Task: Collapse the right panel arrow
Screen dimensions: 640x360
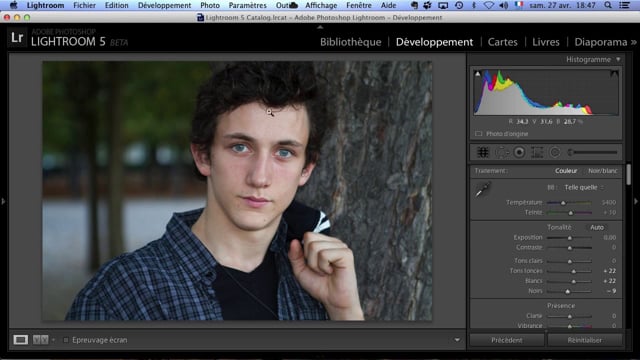Action: tap(636, 201)
